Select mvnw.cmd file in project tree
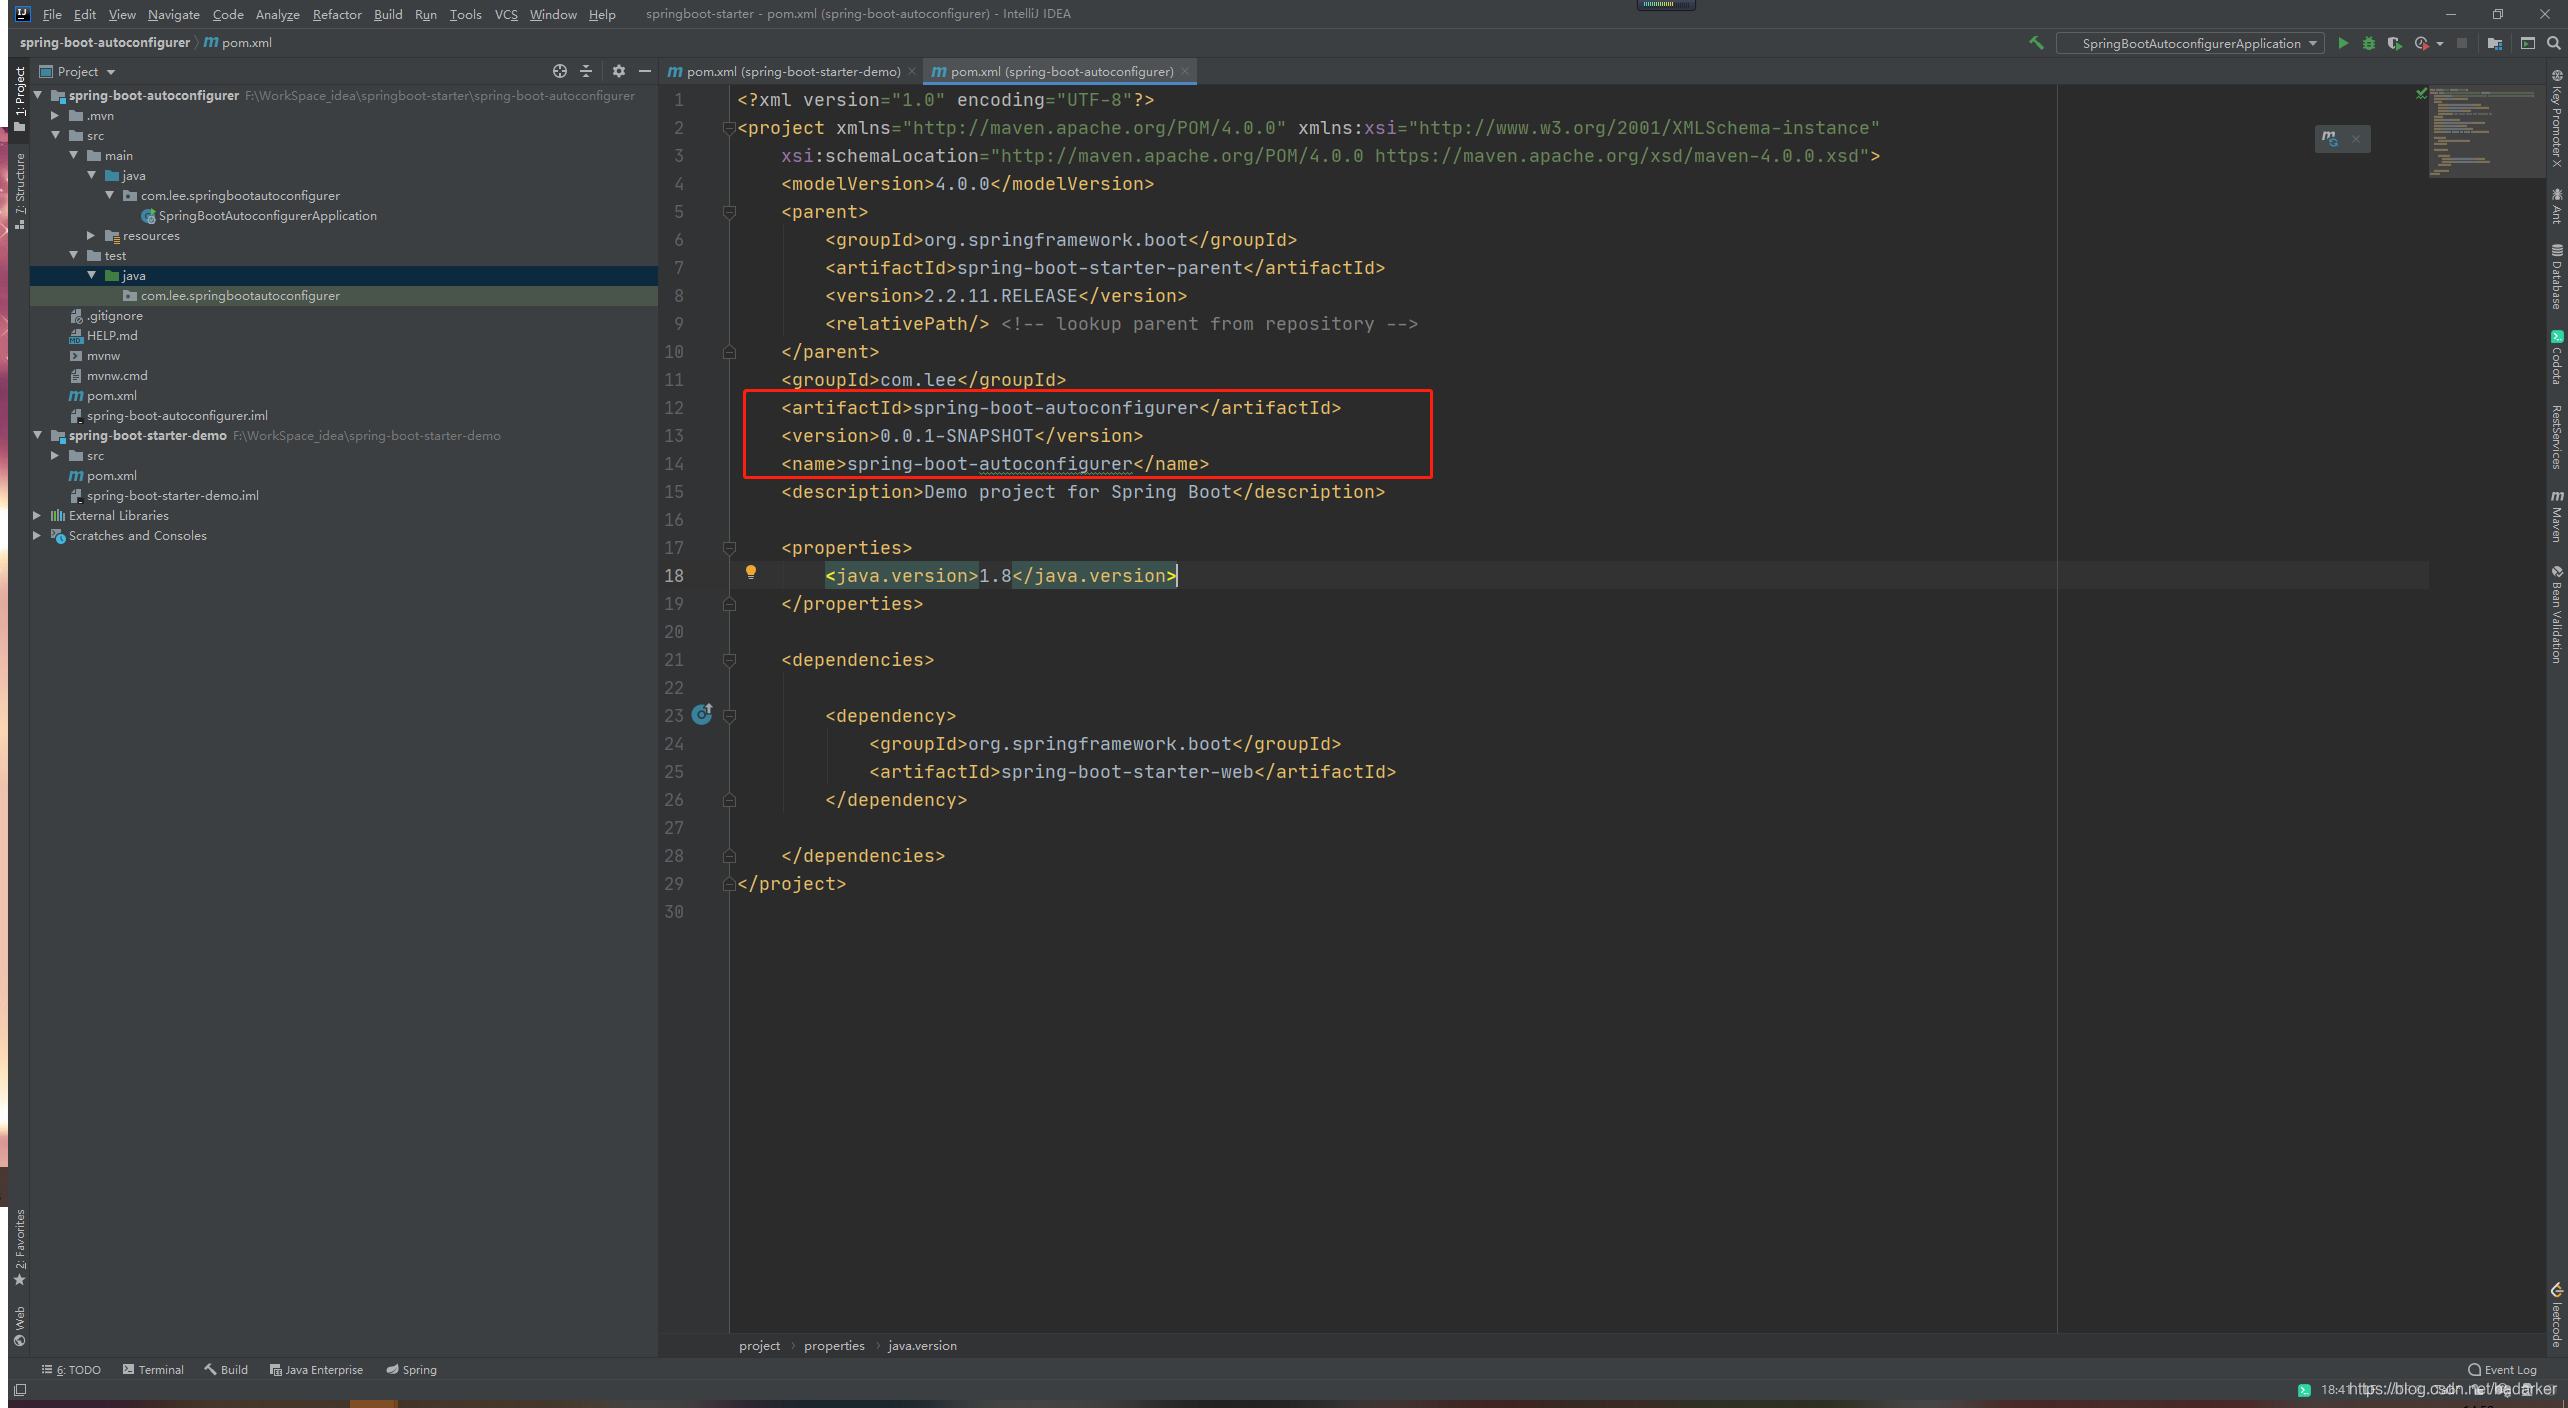Image resolution: width=2568 pixels, height=1408 pixels. [x=117, y=375]
